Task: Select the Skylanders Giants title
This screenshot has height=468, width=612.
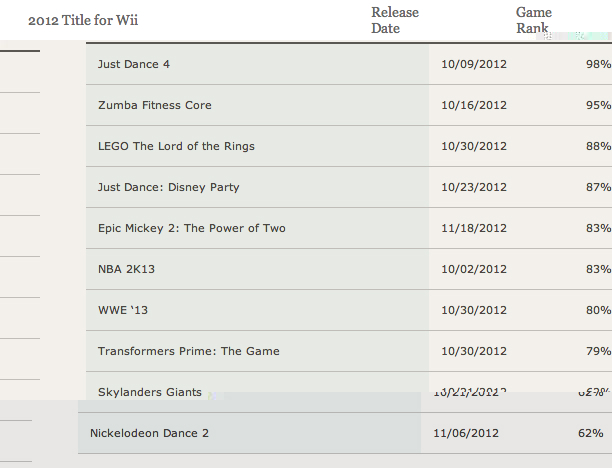Action: [150, 391]
